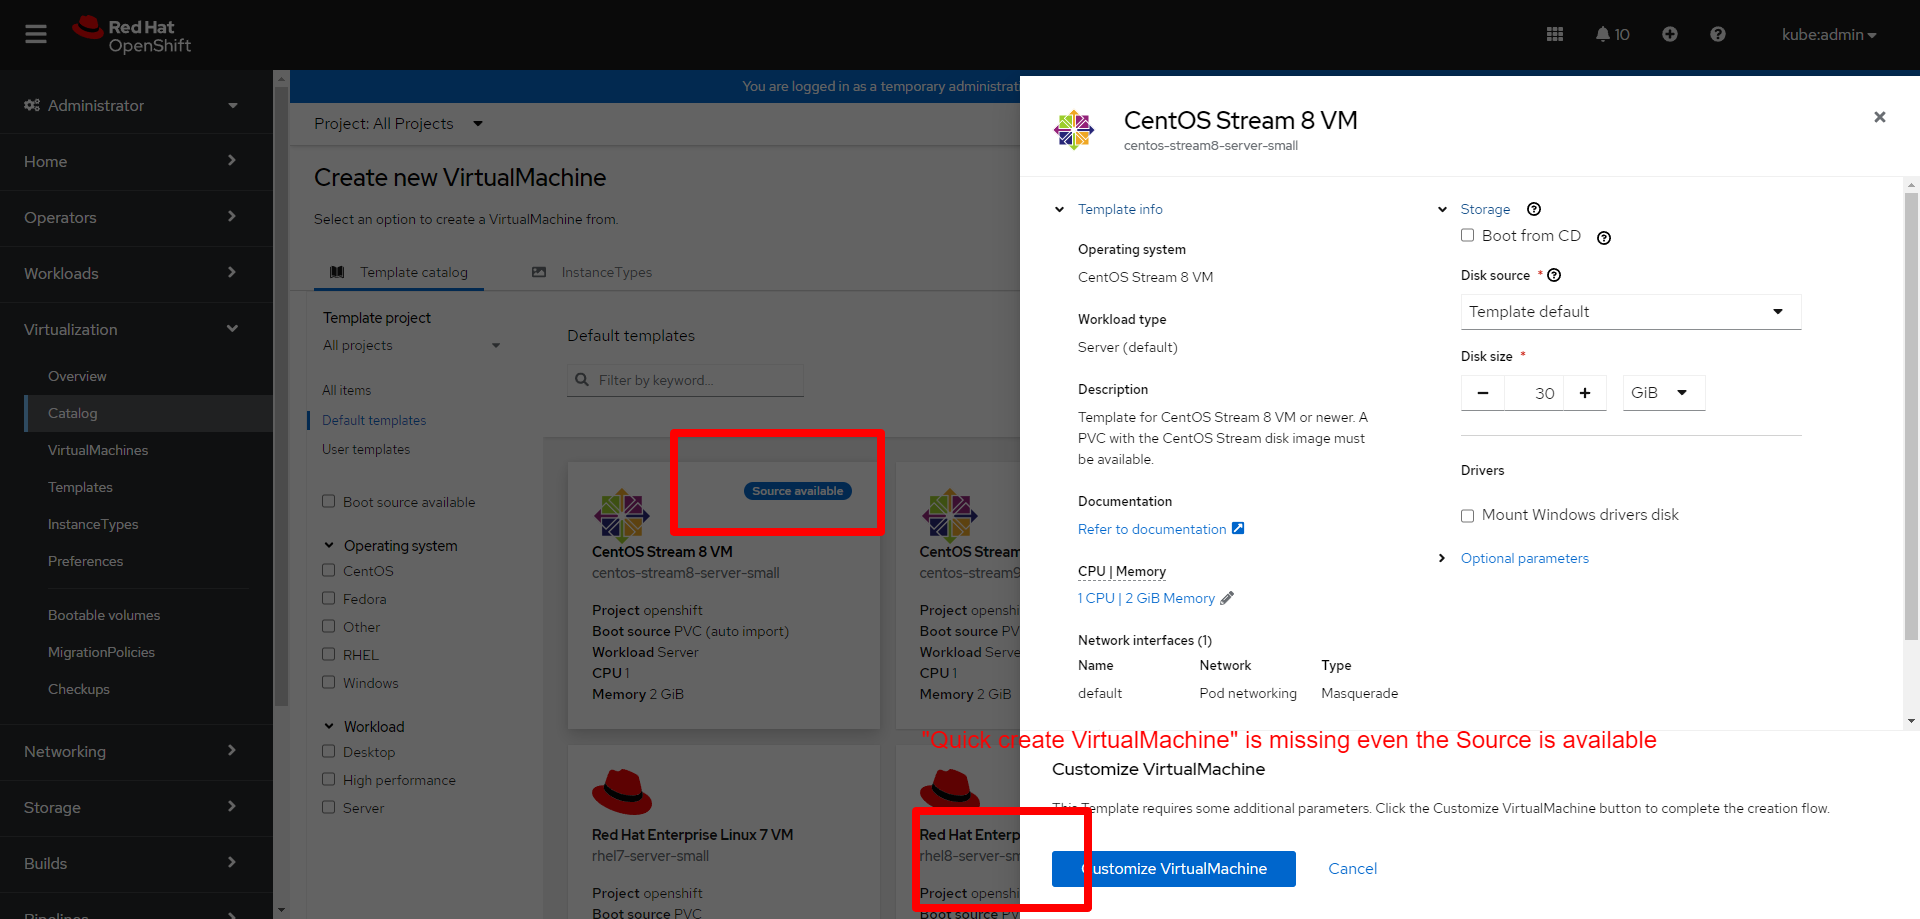Check the Boot source available filter
Viewport: 1920px width, 919px height.
(328, 502)
